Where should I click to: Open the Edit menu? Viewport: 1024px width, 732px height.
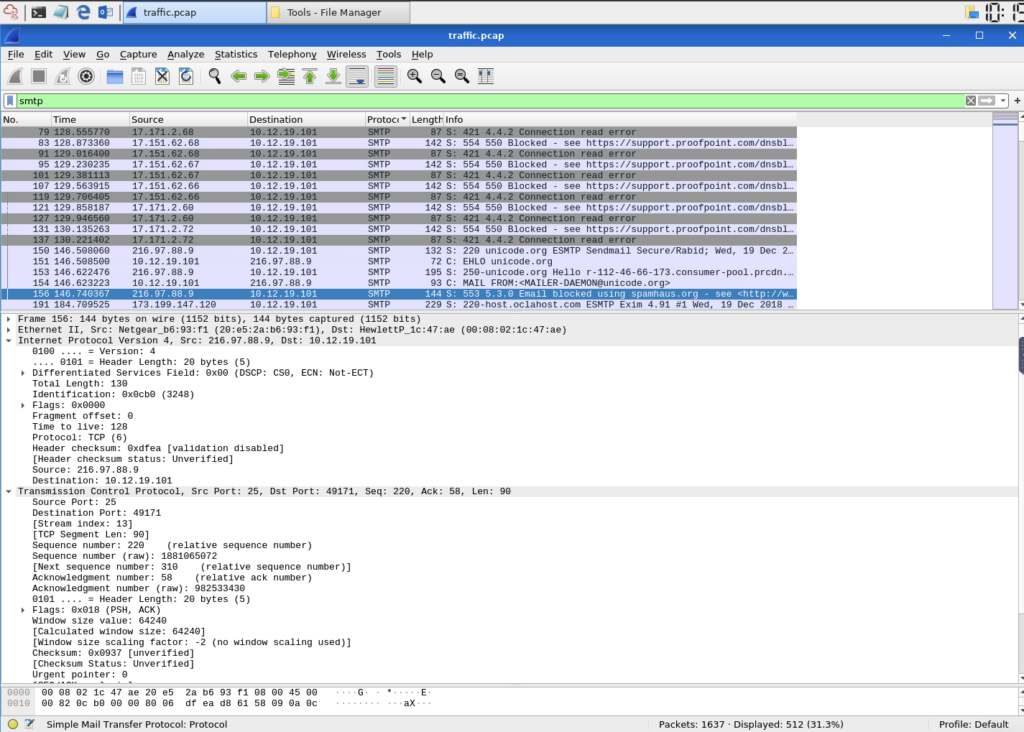pyautogui.click(x=43, y=54)
